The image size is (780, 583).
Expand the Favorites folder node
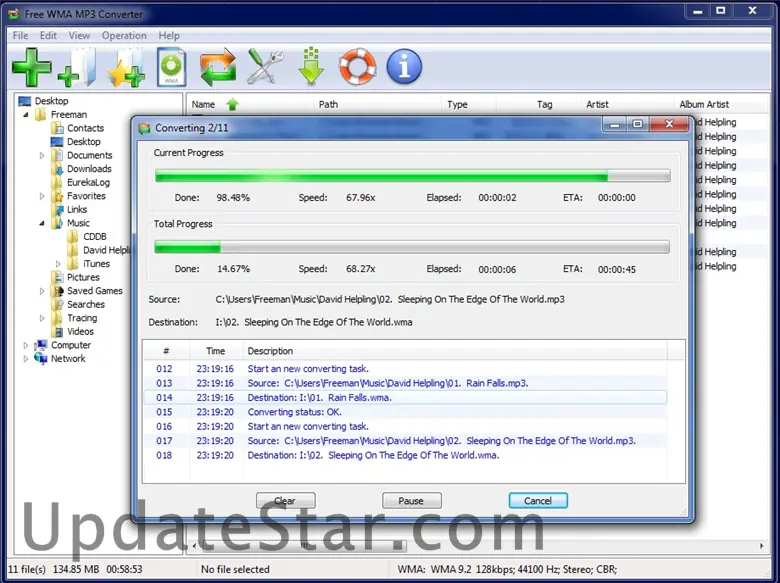42,196
